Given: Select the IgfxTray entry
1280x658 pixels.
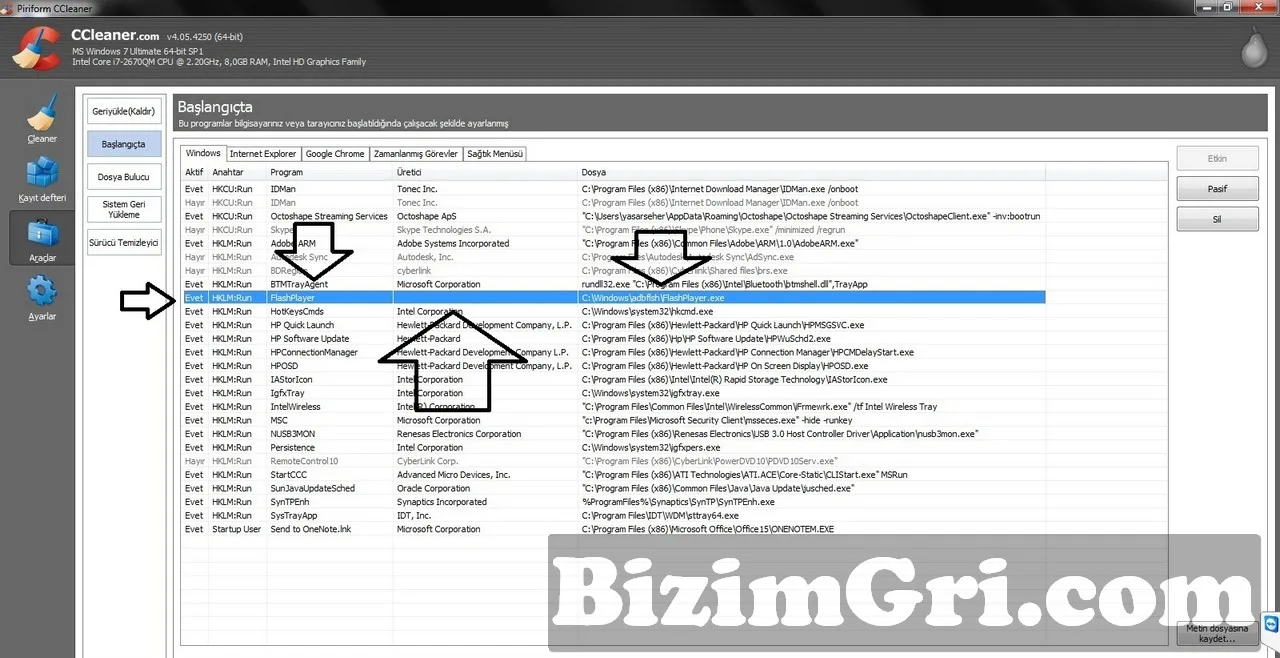Looking at the screenshot, I should [613, 393].
